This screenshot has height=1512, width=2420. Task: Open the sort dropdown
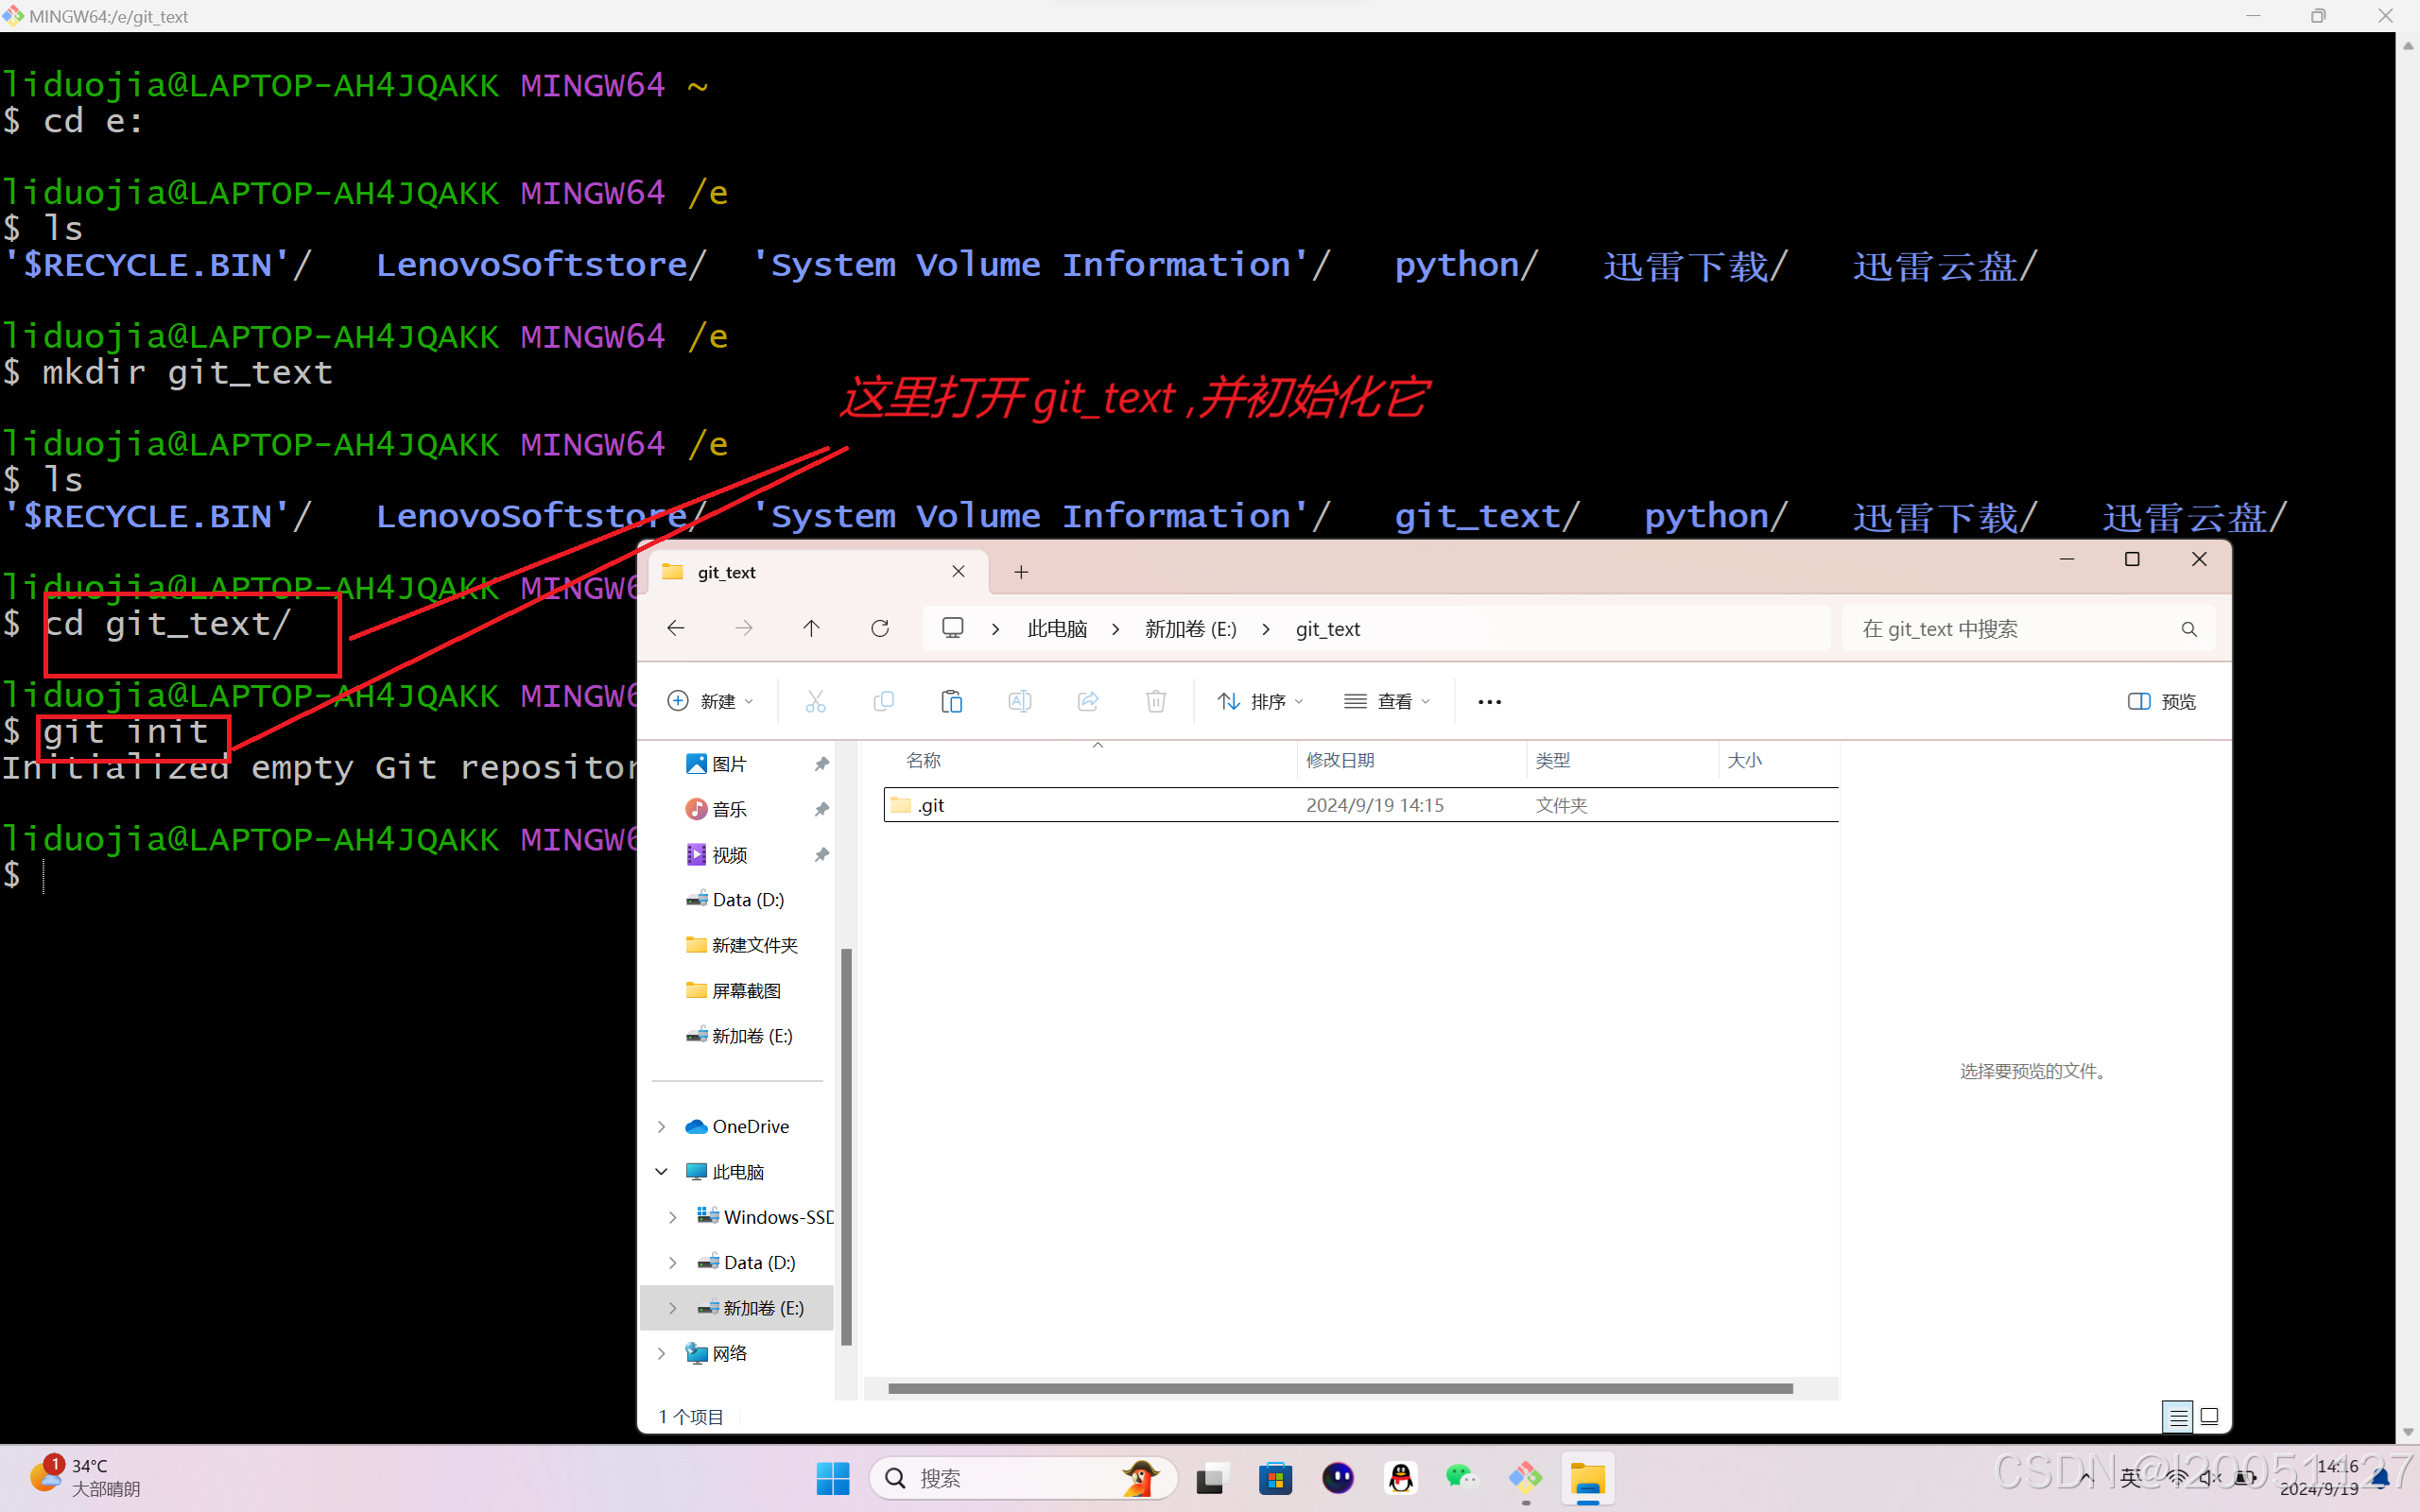point(1260,701)
